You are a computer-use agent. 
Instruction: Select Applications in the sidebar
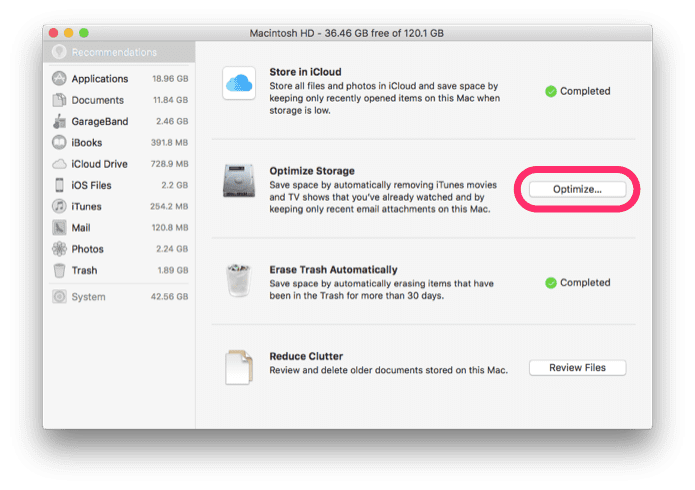pos(120,78)
